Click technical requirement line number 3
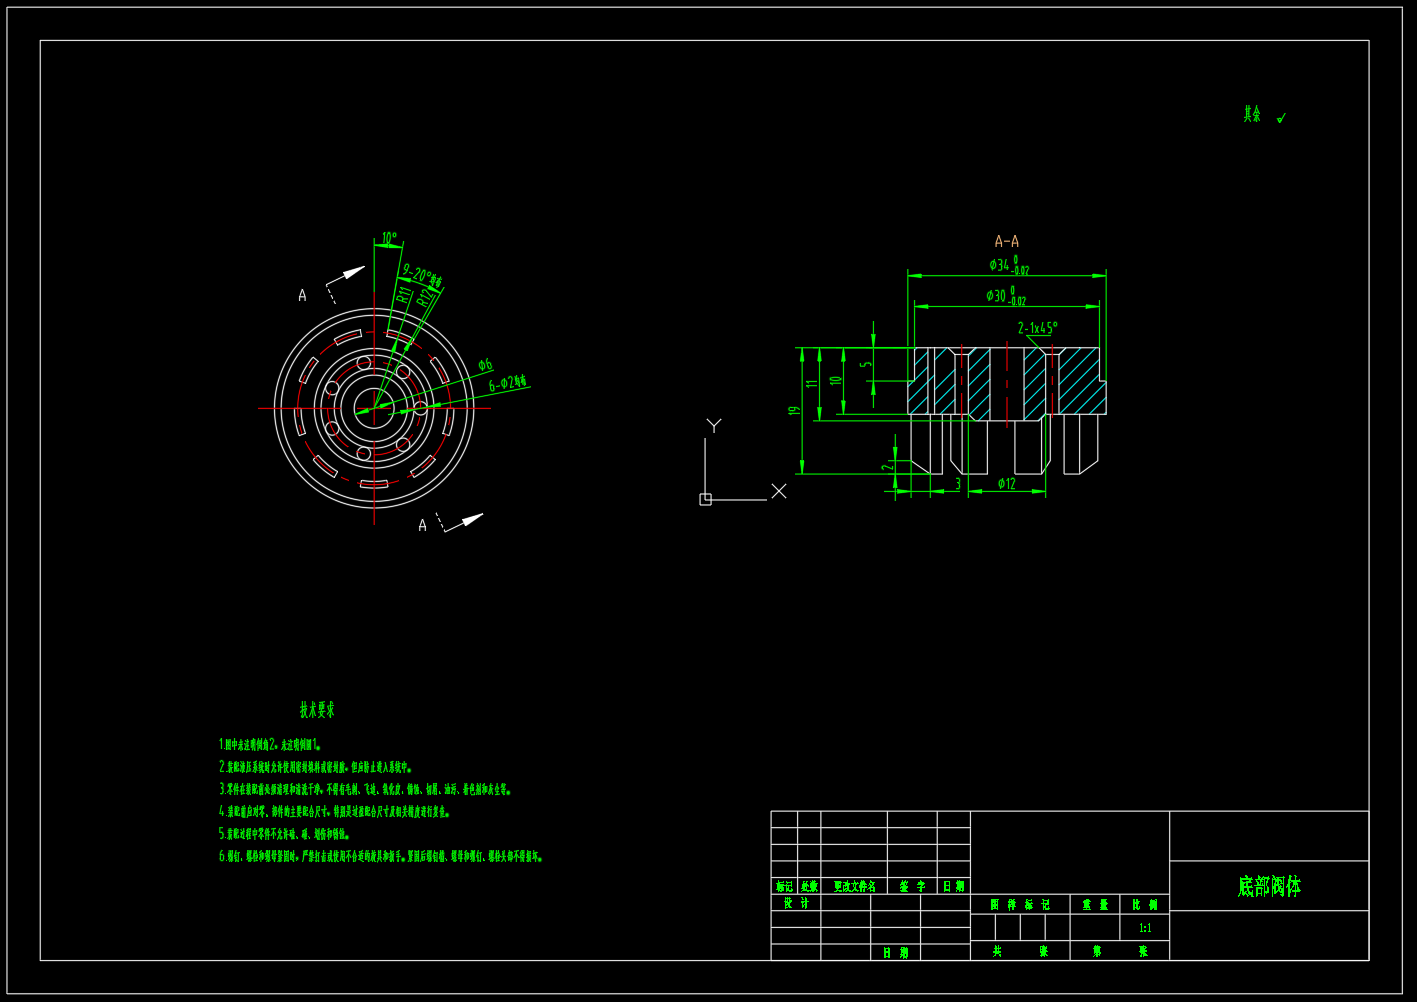The width and height of the screenshot is (1417, 1002). click(x=365, y=789)
